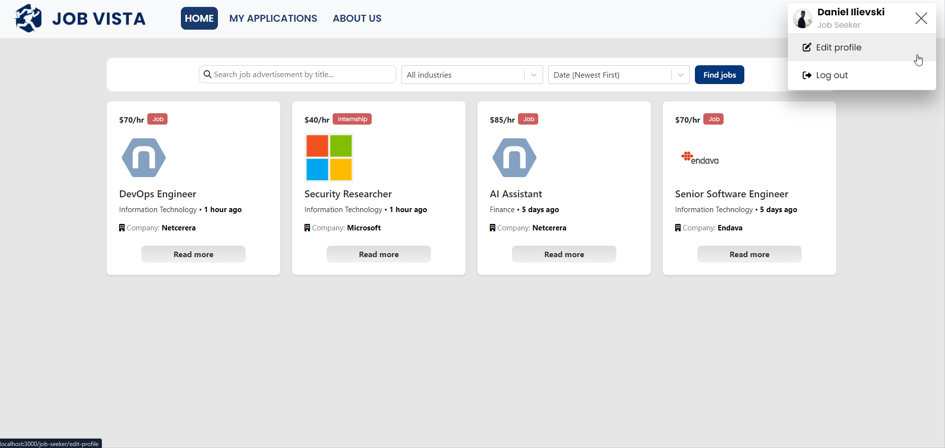Select Edit profile from user menu
This screenshot has height=448, width=945.
(838, 48)
